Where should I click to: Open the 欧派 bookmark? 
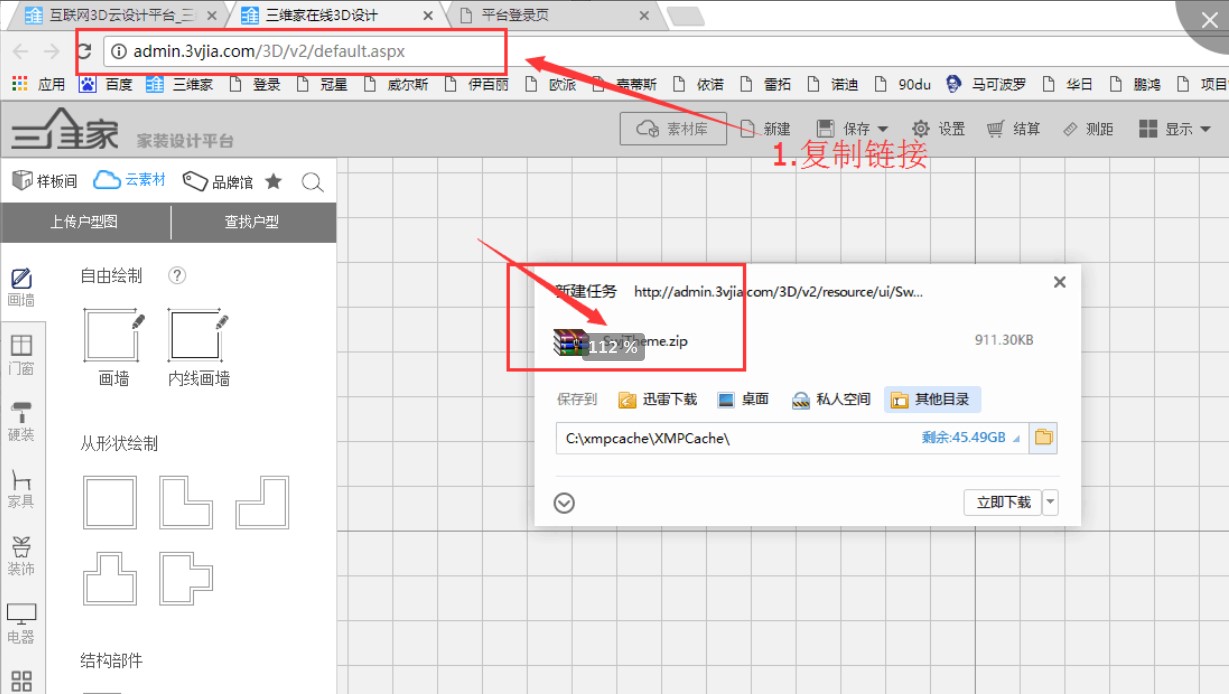coord(552,84)
